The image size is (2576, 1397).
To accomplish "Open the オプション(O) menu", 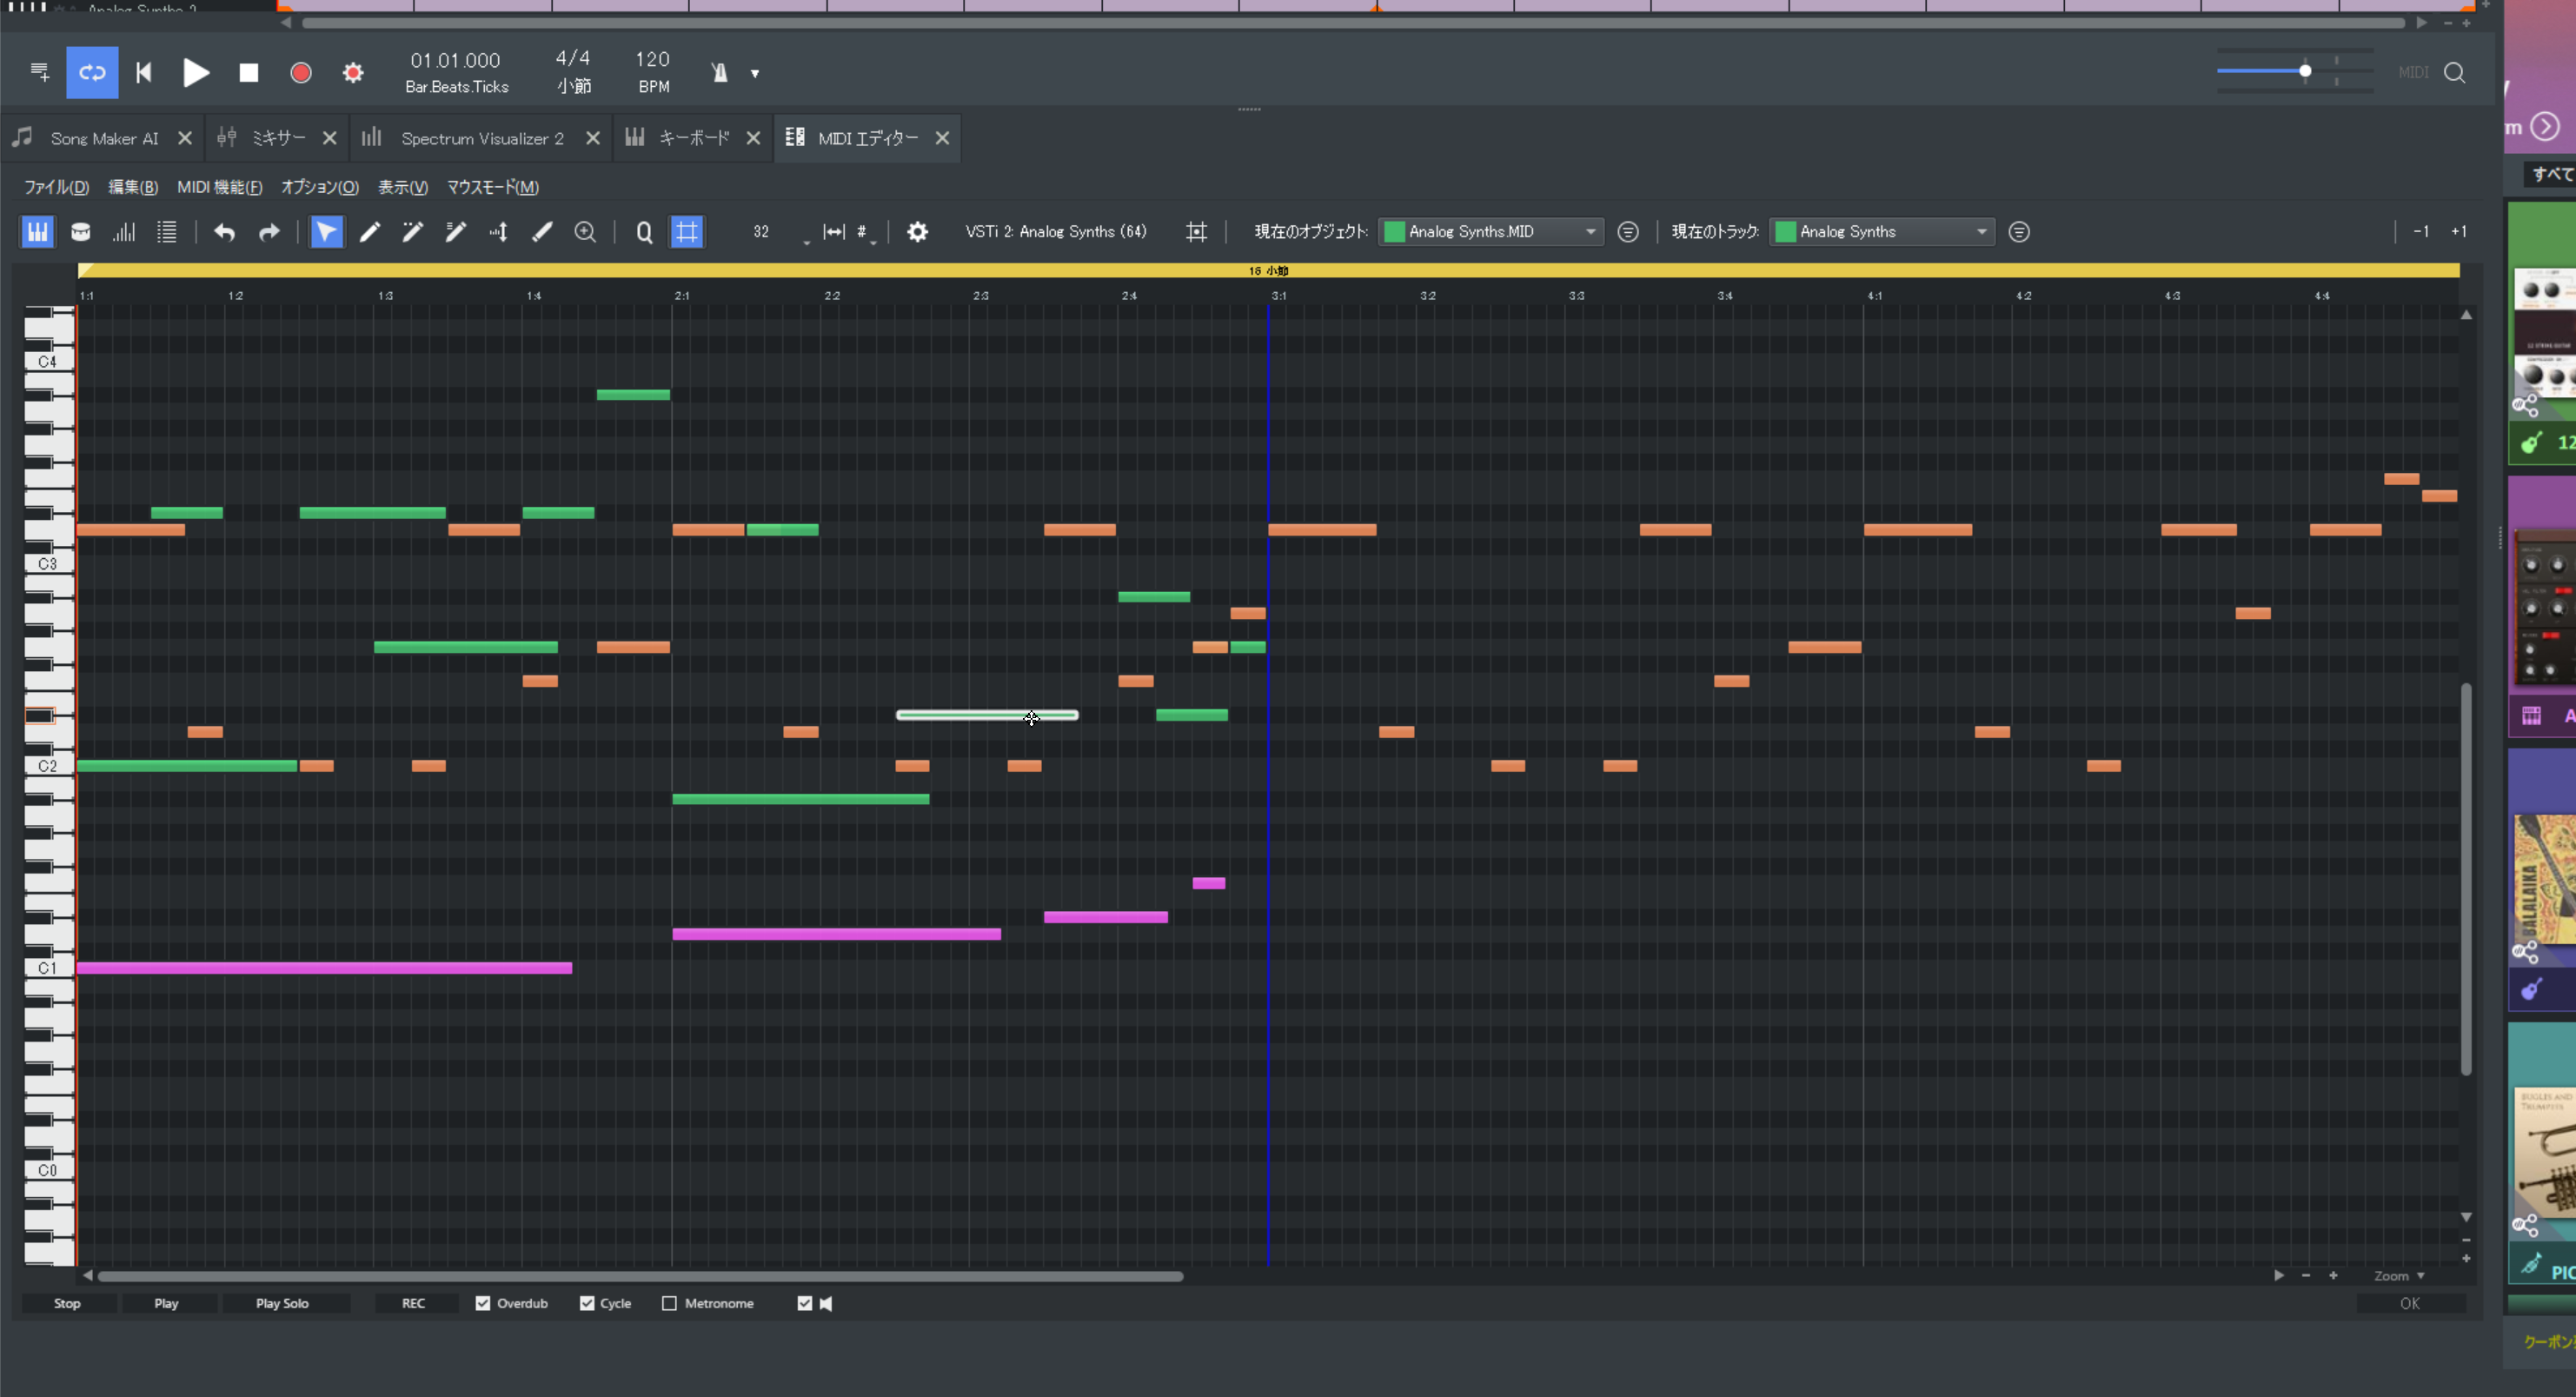I will pyautogui.click(x=319, y=187).
